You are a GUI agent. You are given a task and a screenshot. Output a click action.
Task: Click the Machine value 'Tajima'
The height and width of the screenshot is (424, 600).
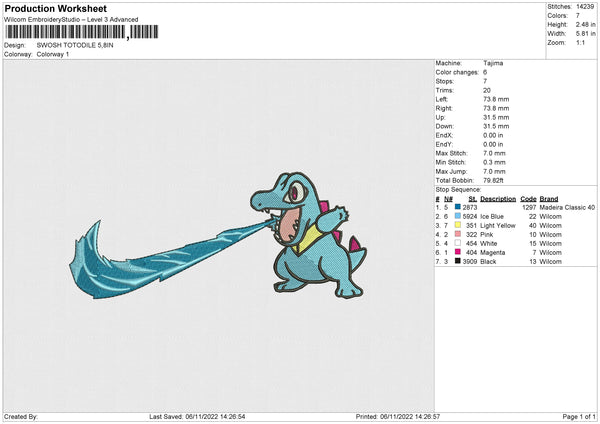tap(493, 63)
